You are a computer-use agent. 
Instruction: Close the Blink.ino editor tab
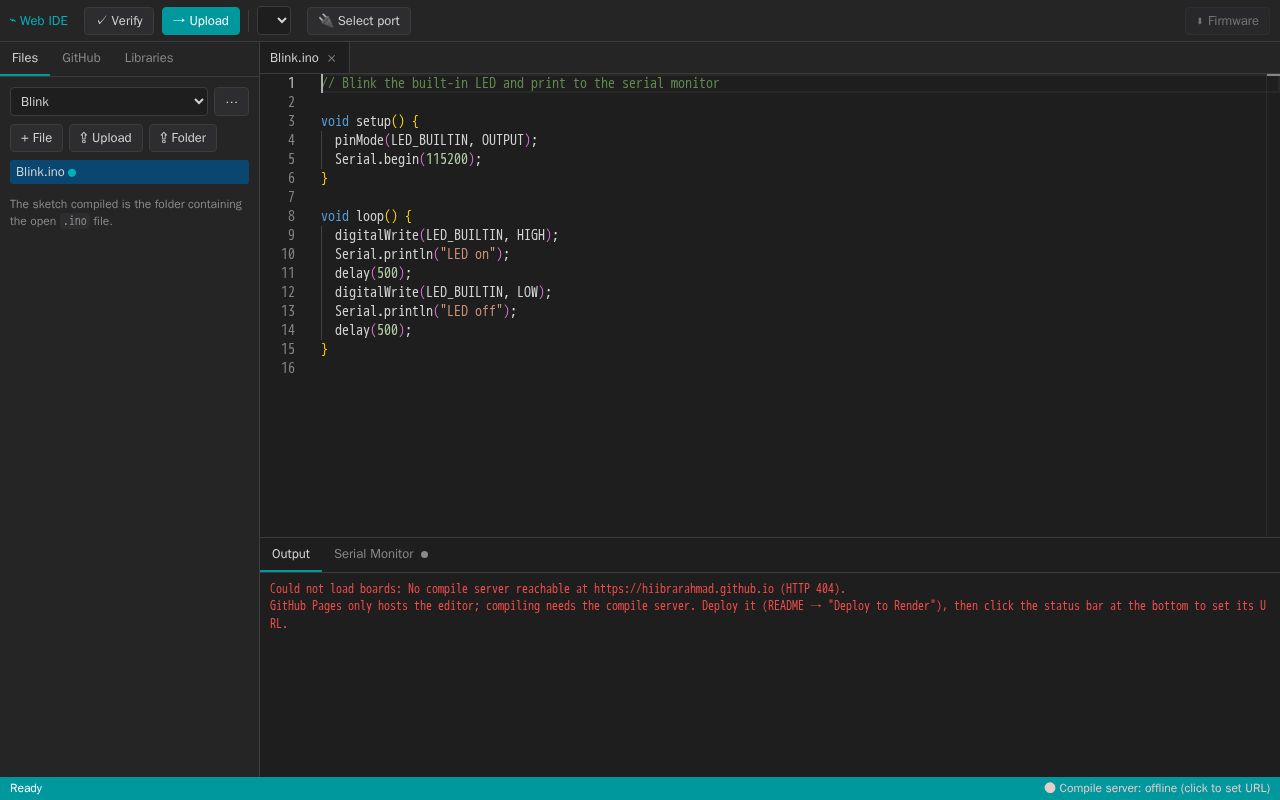pyautogui.click(x=332, y=59)
